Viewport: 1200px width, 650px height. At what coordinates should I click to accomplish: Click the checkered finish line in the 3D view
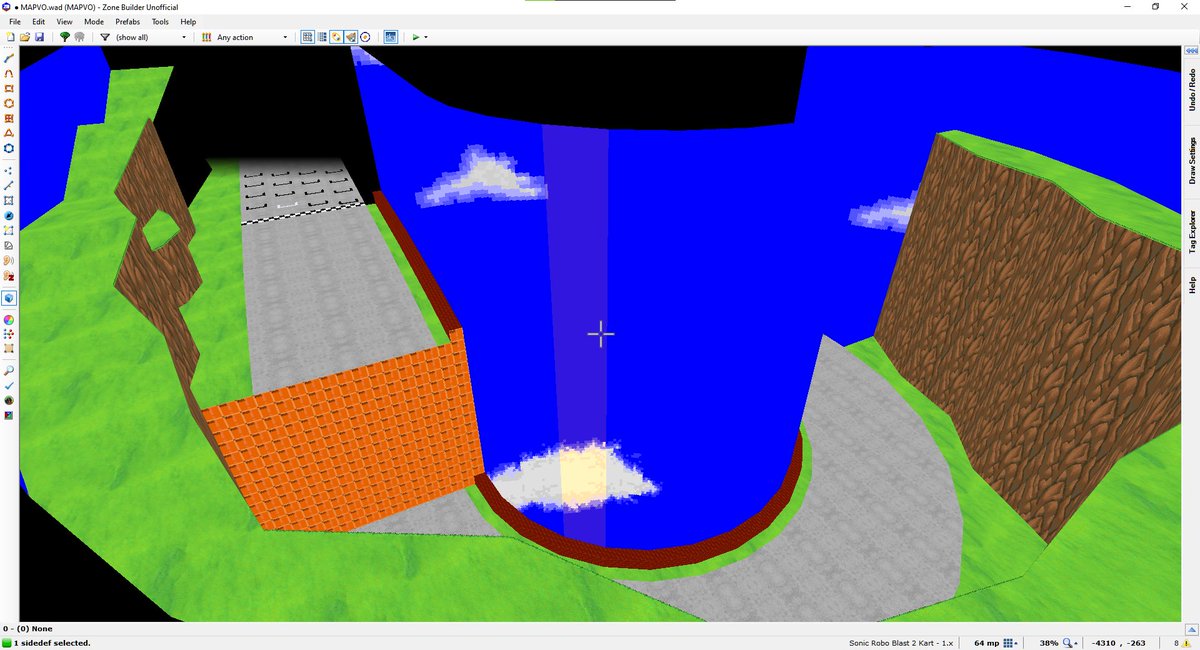pos(304,214)
